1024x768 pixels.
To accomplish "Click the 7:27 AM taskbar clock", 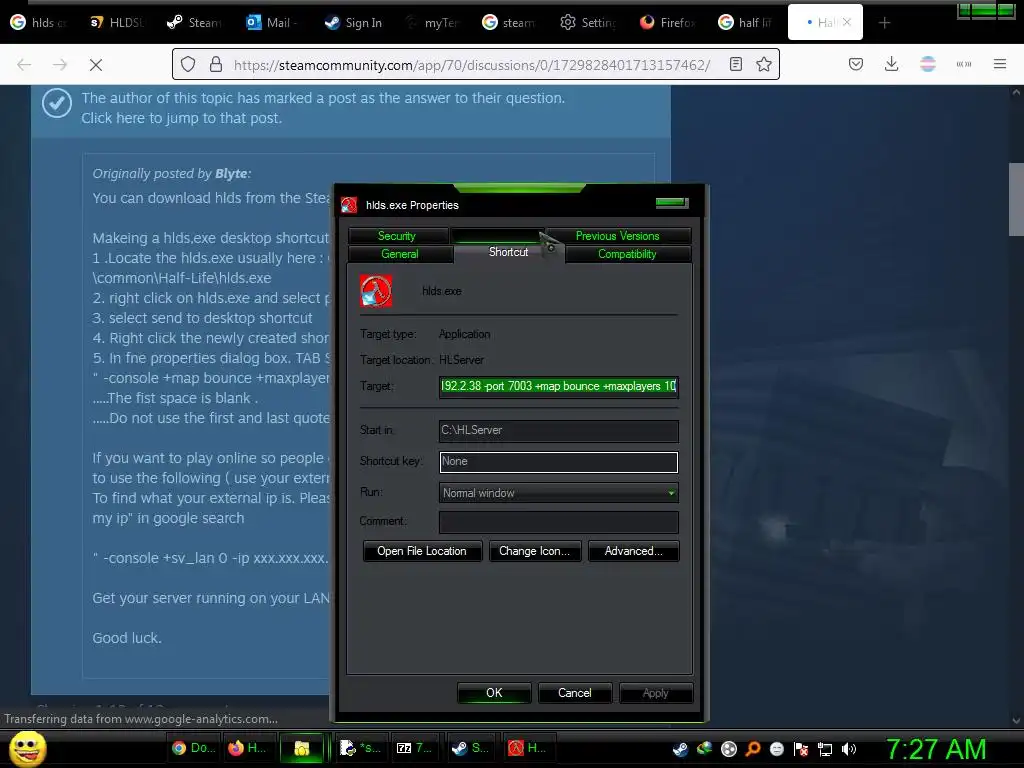I will 935,749.
